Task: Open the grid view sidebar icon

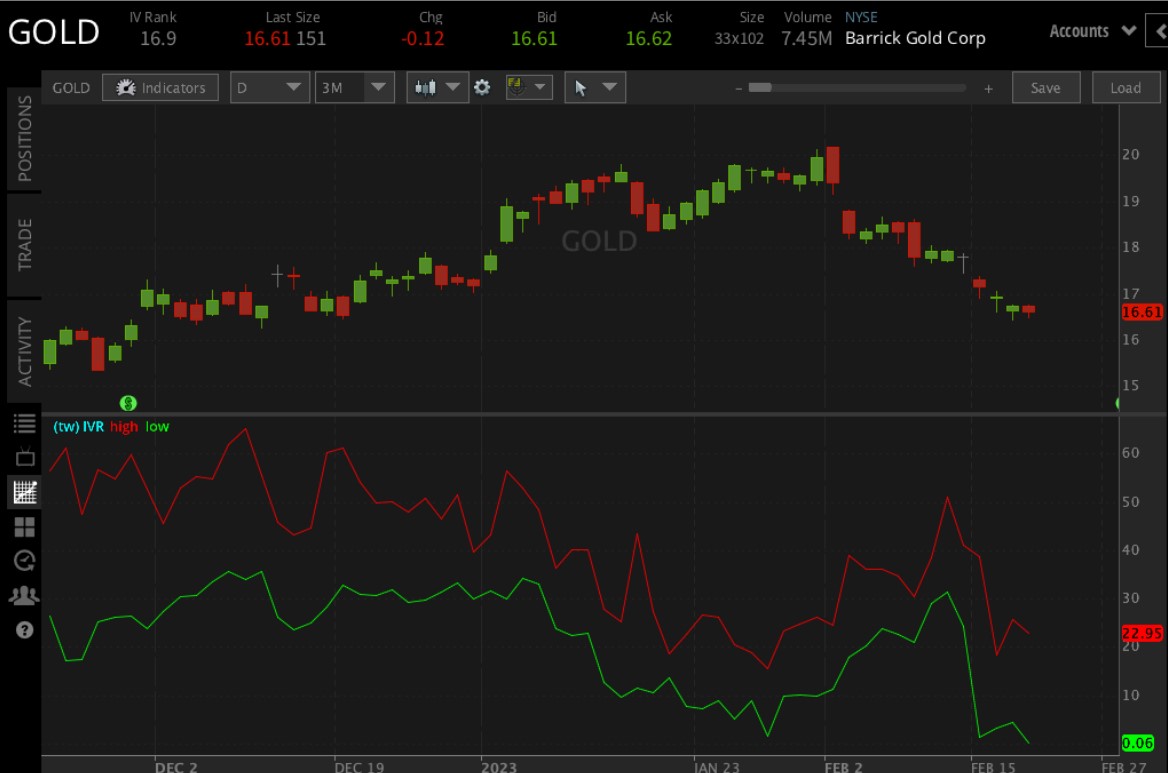Action: (x=24, y=525)
